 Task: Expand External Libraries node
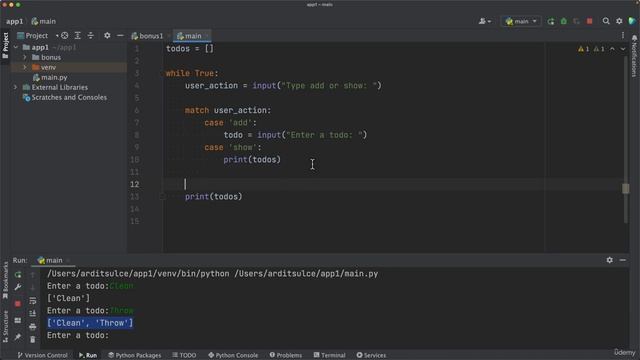click(16, 87)
